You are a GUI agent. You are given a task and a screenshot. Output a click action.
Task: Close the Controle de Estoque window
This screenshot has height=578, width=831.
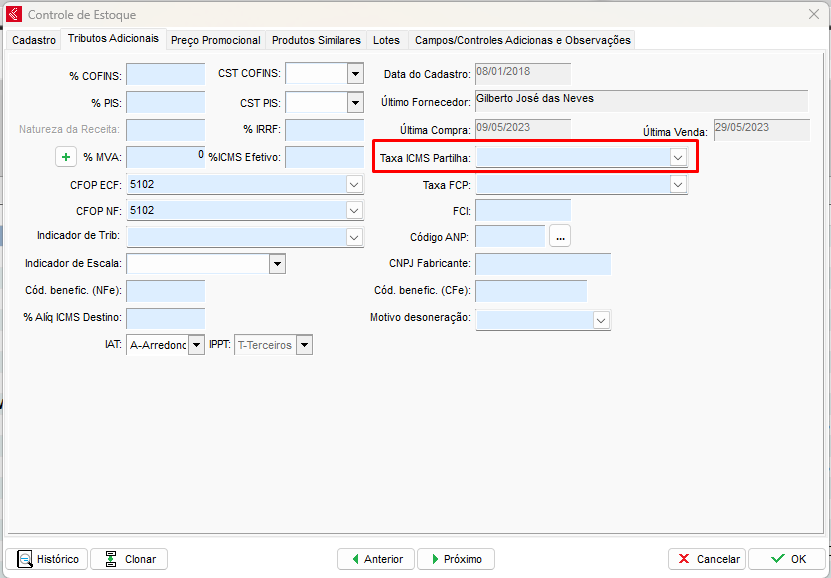[x=812, y=14]
